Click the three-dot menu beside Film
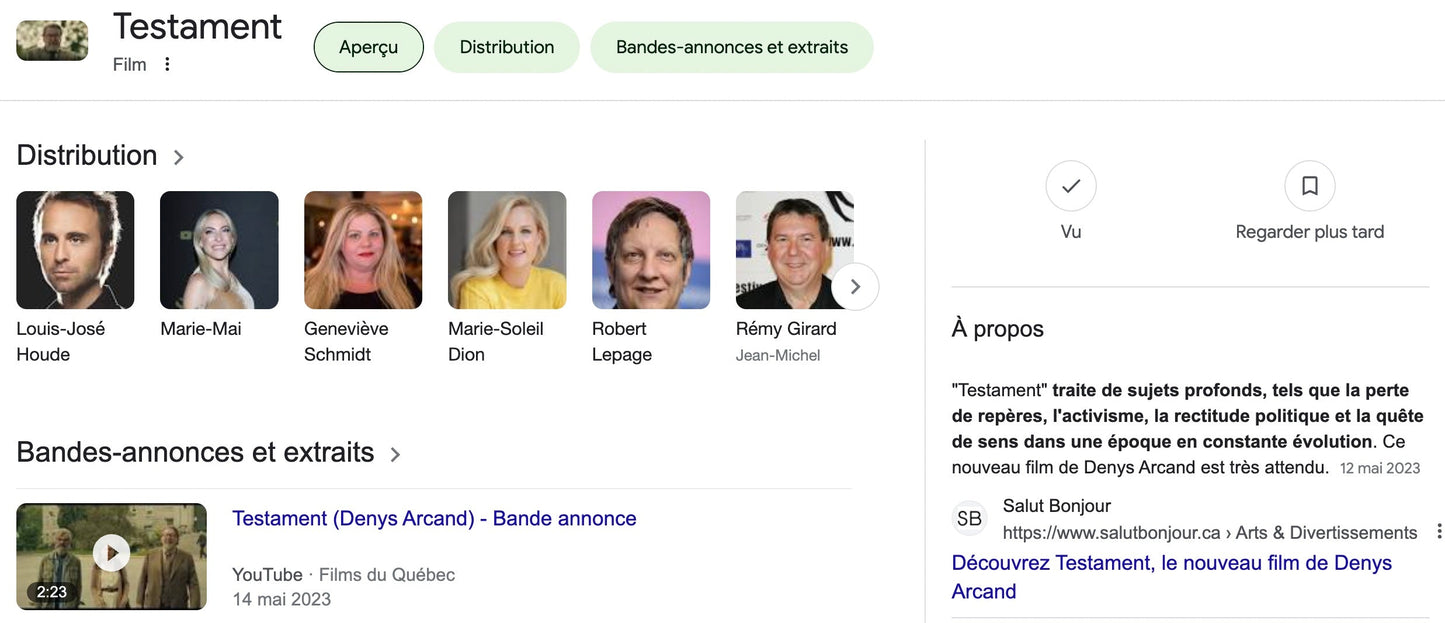The width and height of the screenshot is (1445, 623). pyautogui.click(x=167, y=64)
